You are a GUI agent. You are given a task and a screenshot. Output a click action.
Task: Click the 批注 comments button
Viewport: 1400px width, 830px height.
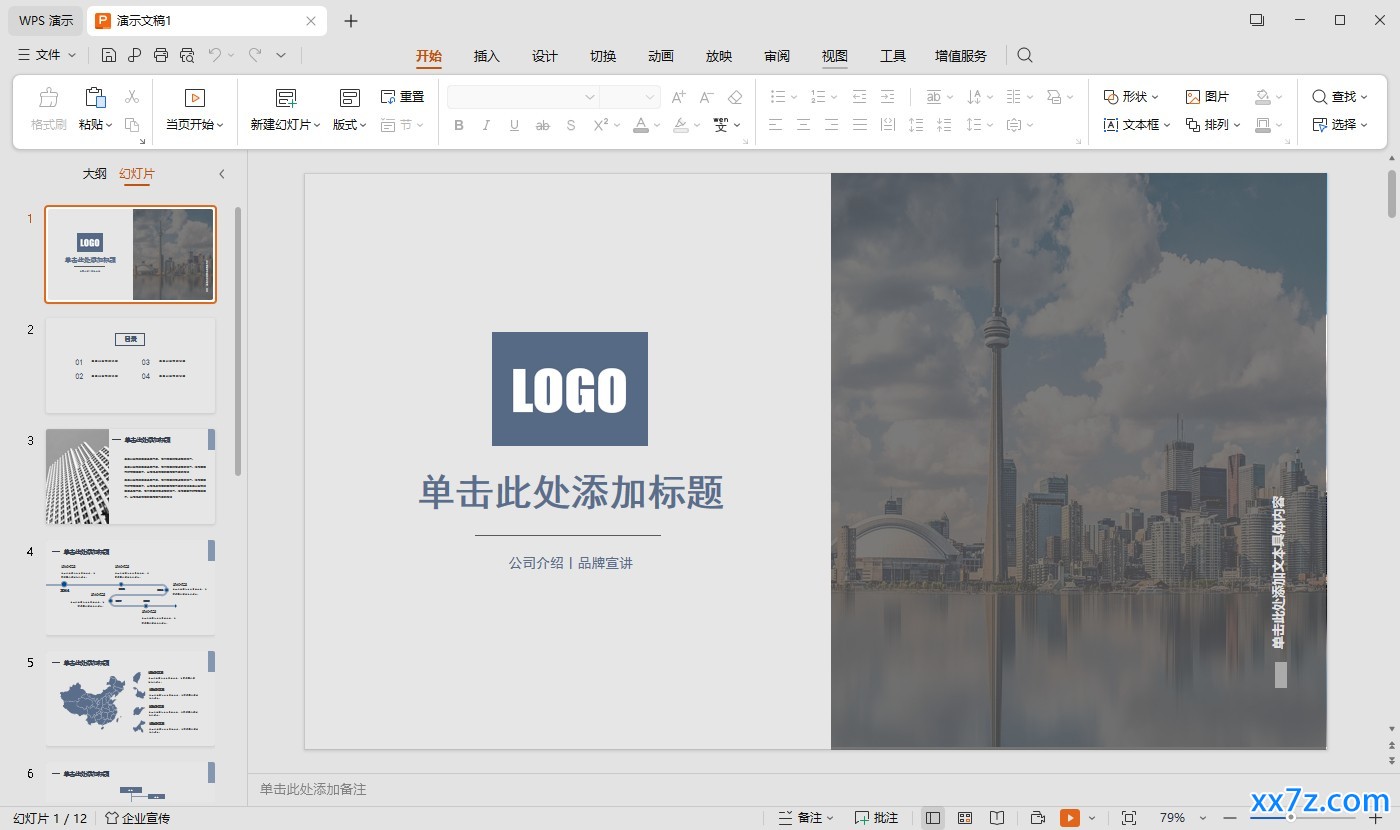pyautogui.click(x=876, y=818)
